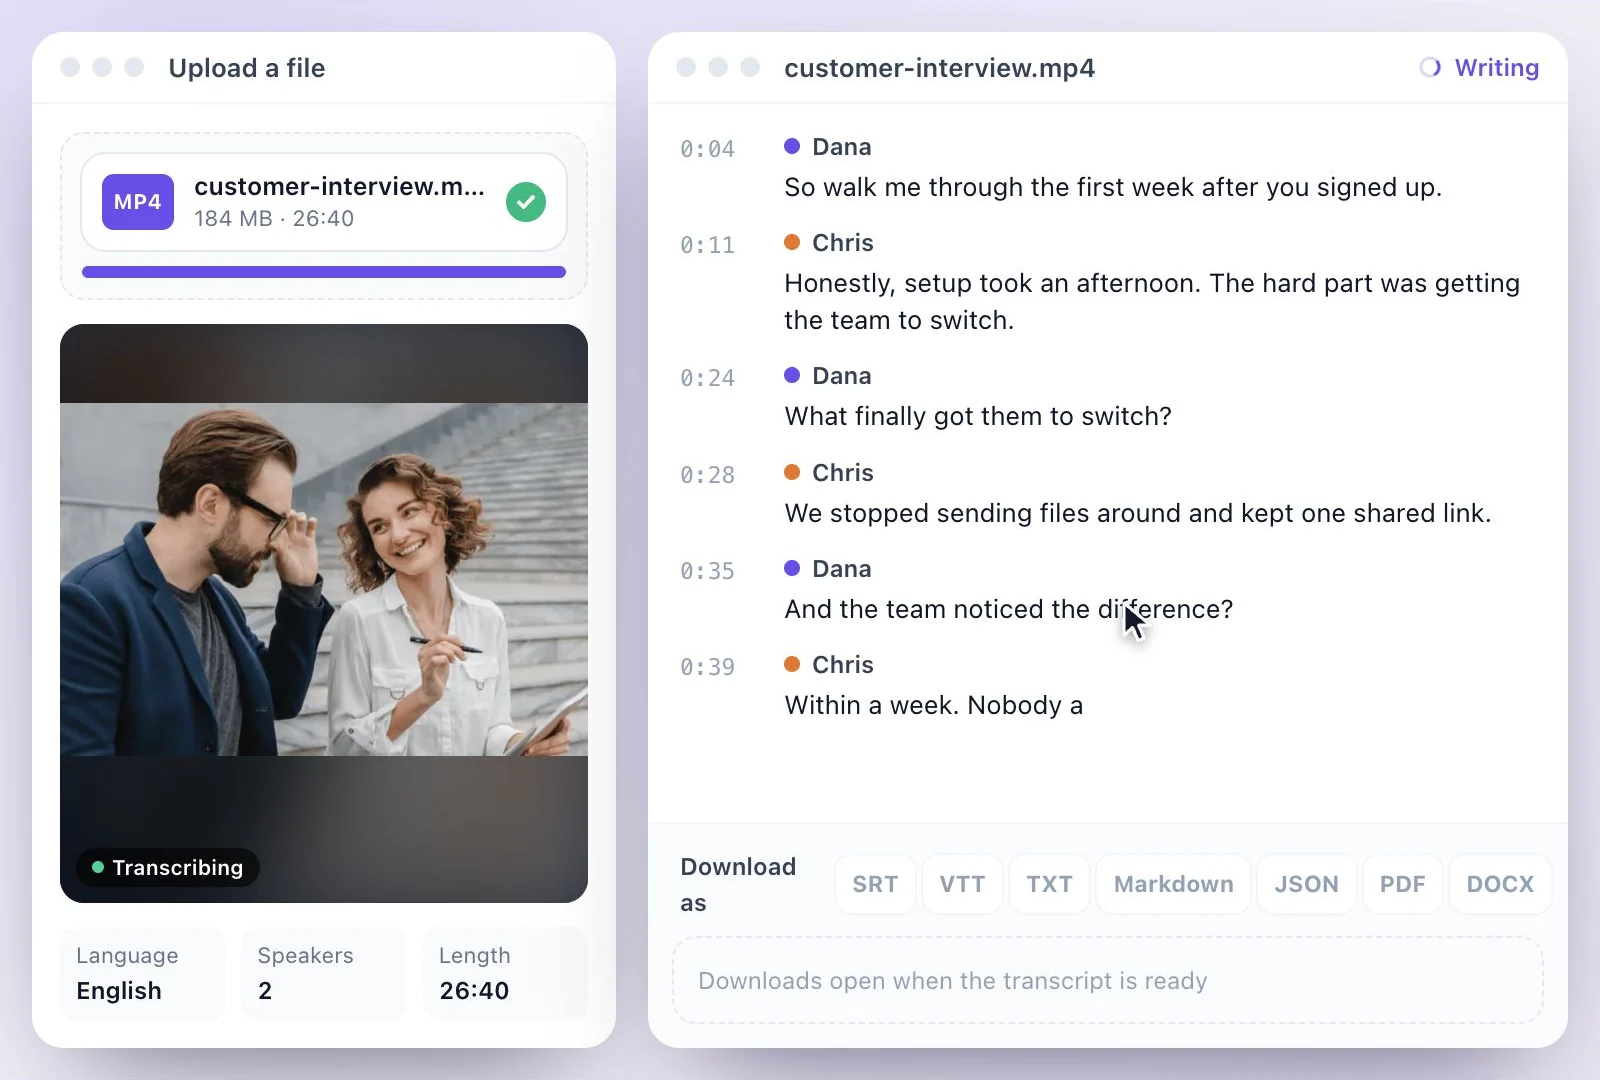Click the "Downloads open when the transcript is ready" notice
Viewport: 1600px width, 1080px height.
click(1108, 980)
